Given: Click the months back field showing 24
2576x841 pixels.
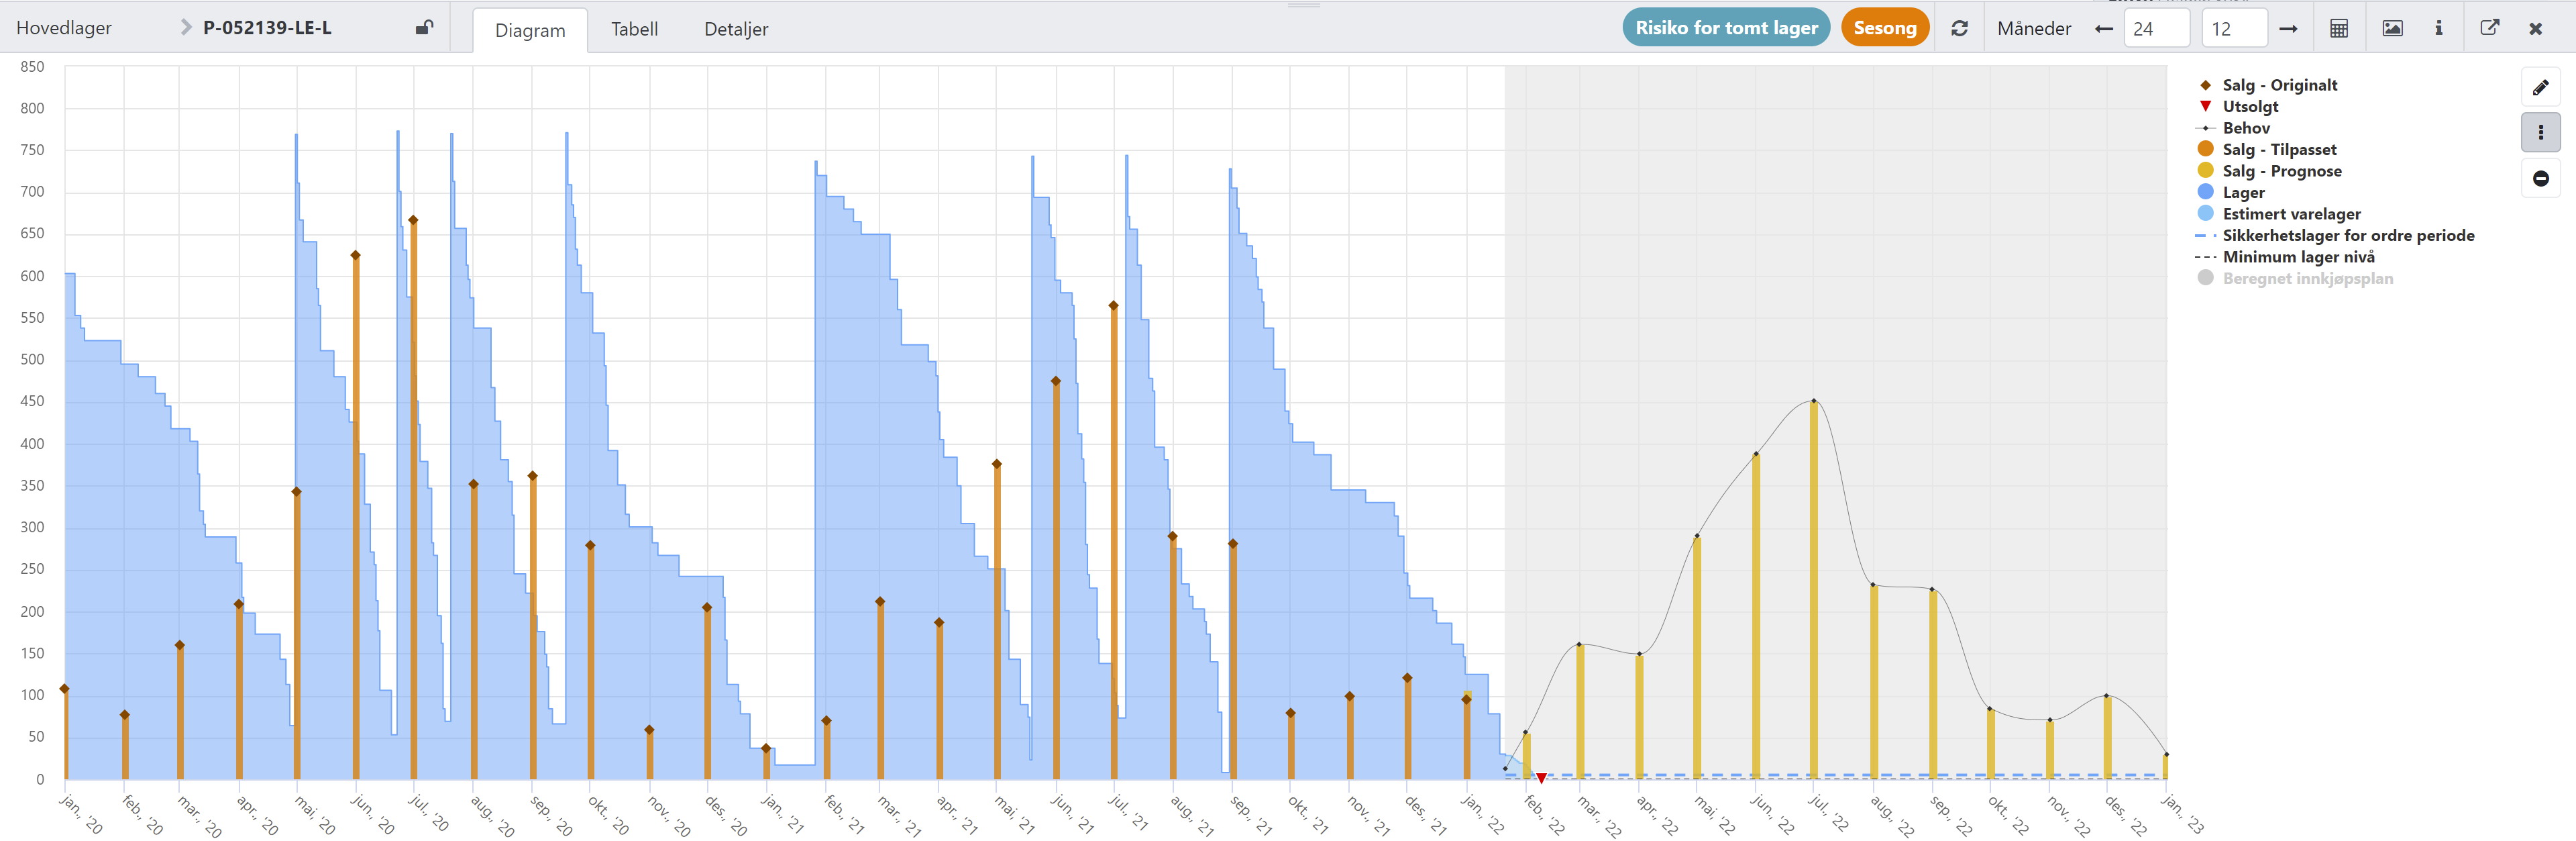Looking at the screenshot, I should [2155, 28].
